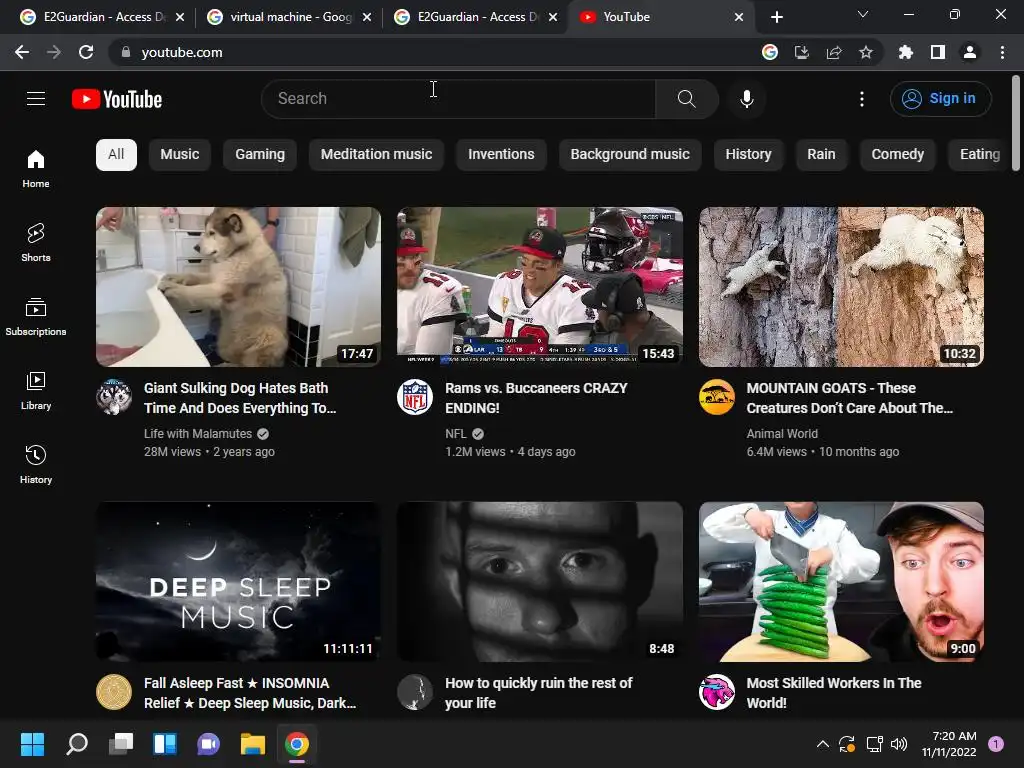Show hidden system tray icons
Image resolution: width=1024 pixels, height=768 pixels.
point(822,744)
